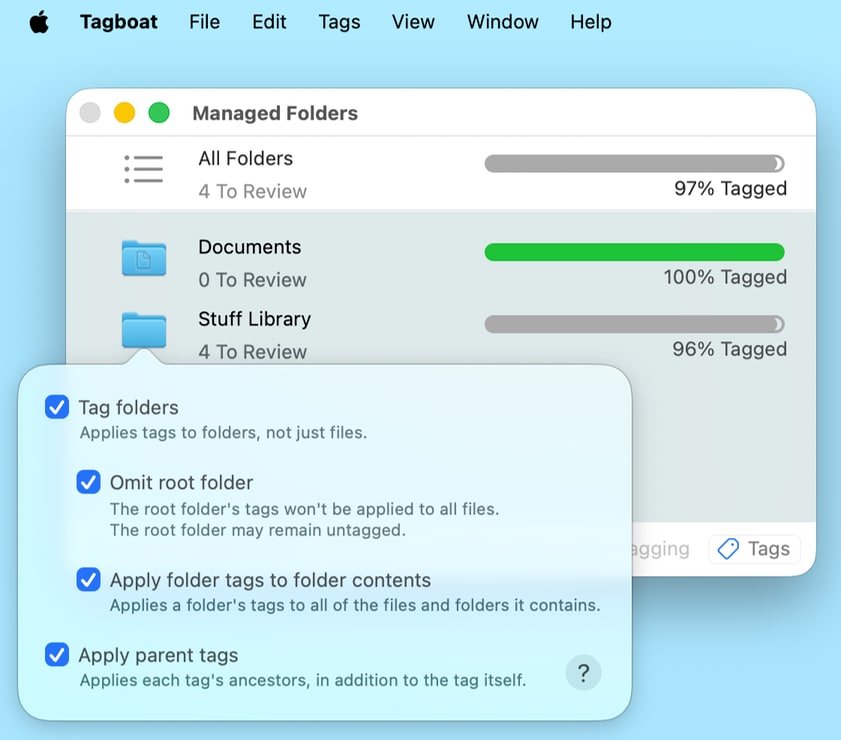
Task: Toggle the Tag folders checkbox
Action: coord(56,407)
